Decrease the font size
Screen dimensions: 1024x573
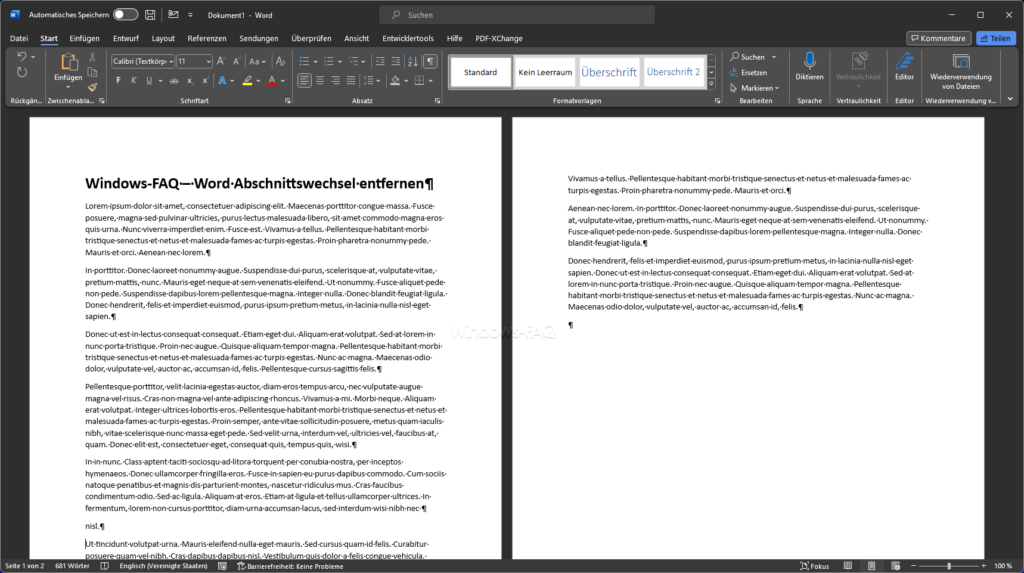[x=236, y=61]
